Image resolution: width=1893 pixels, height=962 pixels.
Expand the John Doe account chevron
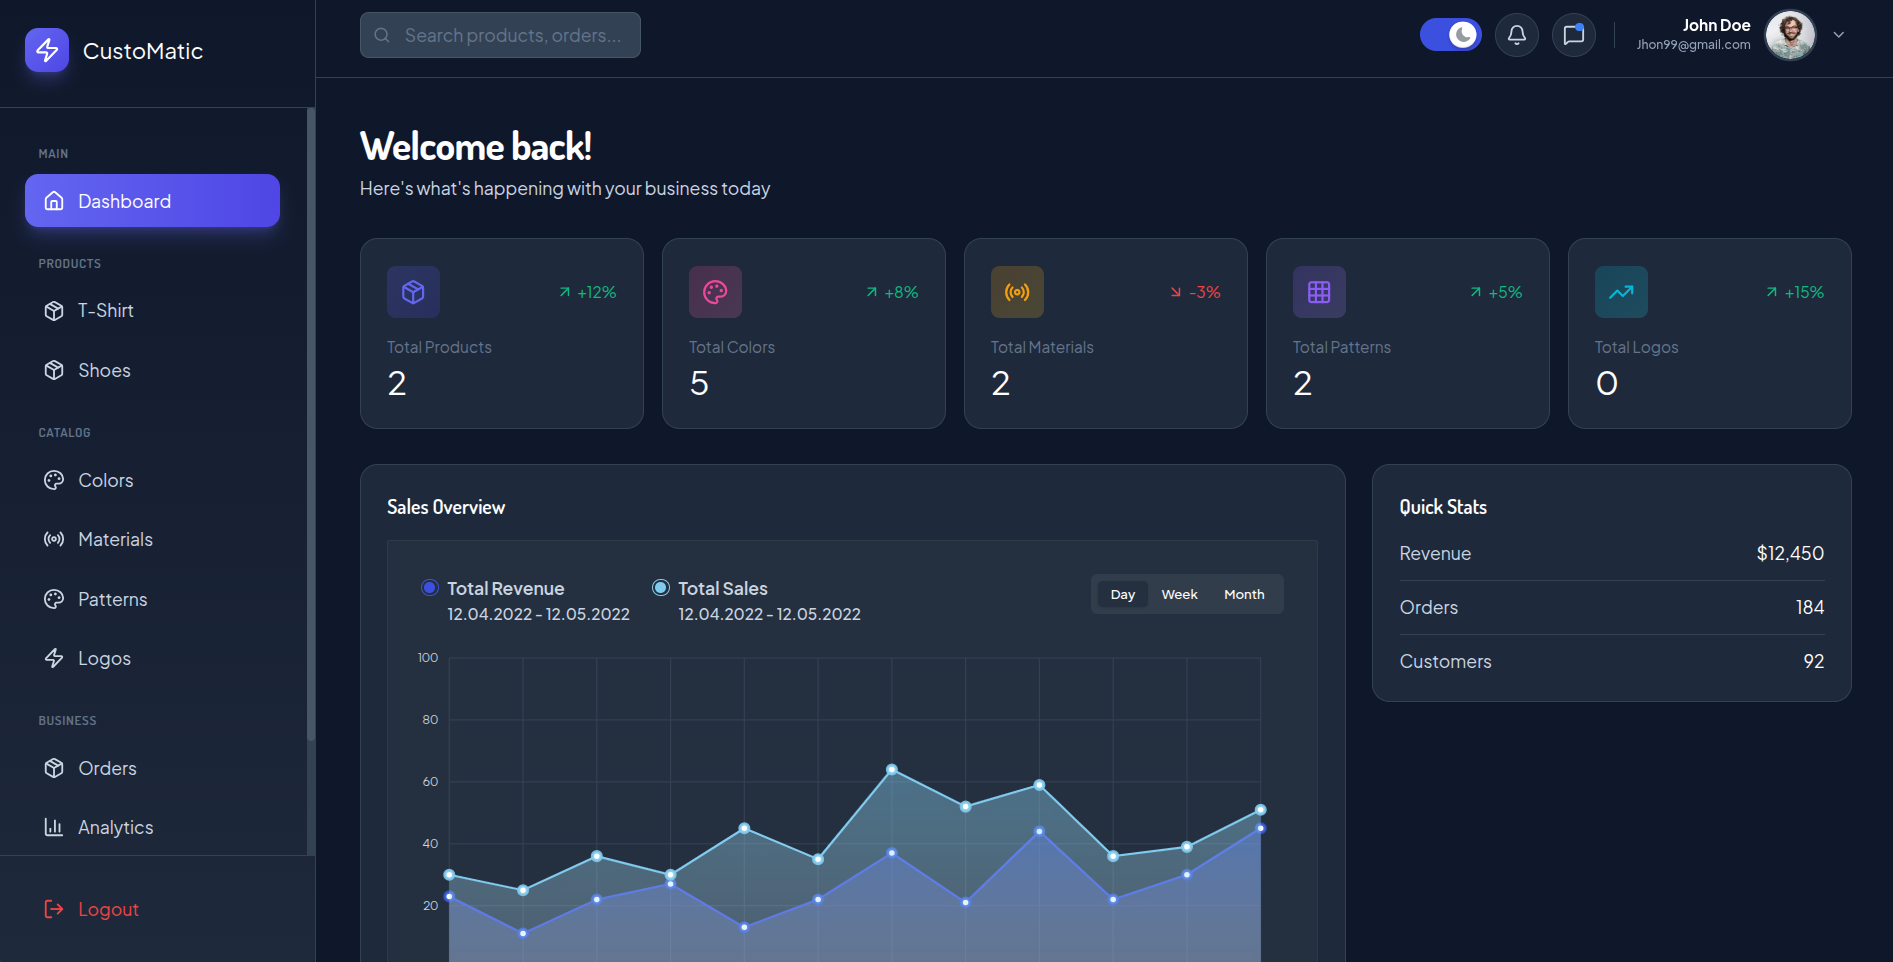tap(1839, 35)
